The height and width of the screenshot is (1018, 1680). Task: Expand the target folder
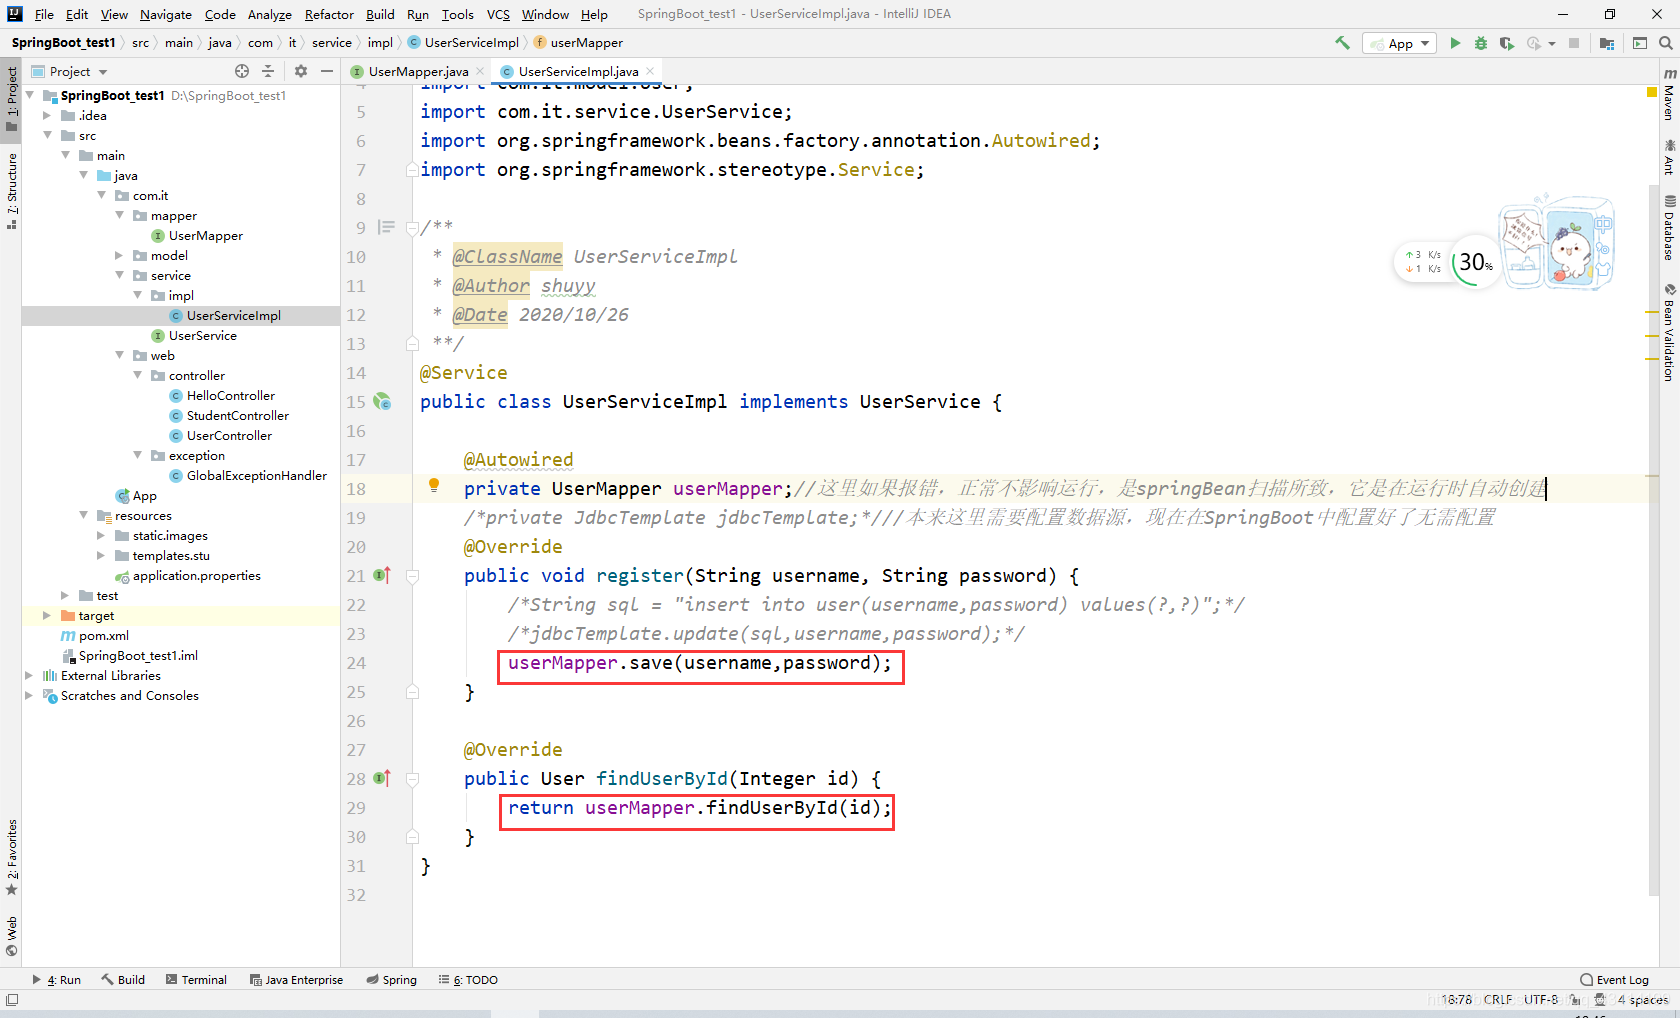pyautogui.click(x=47, y=615)
